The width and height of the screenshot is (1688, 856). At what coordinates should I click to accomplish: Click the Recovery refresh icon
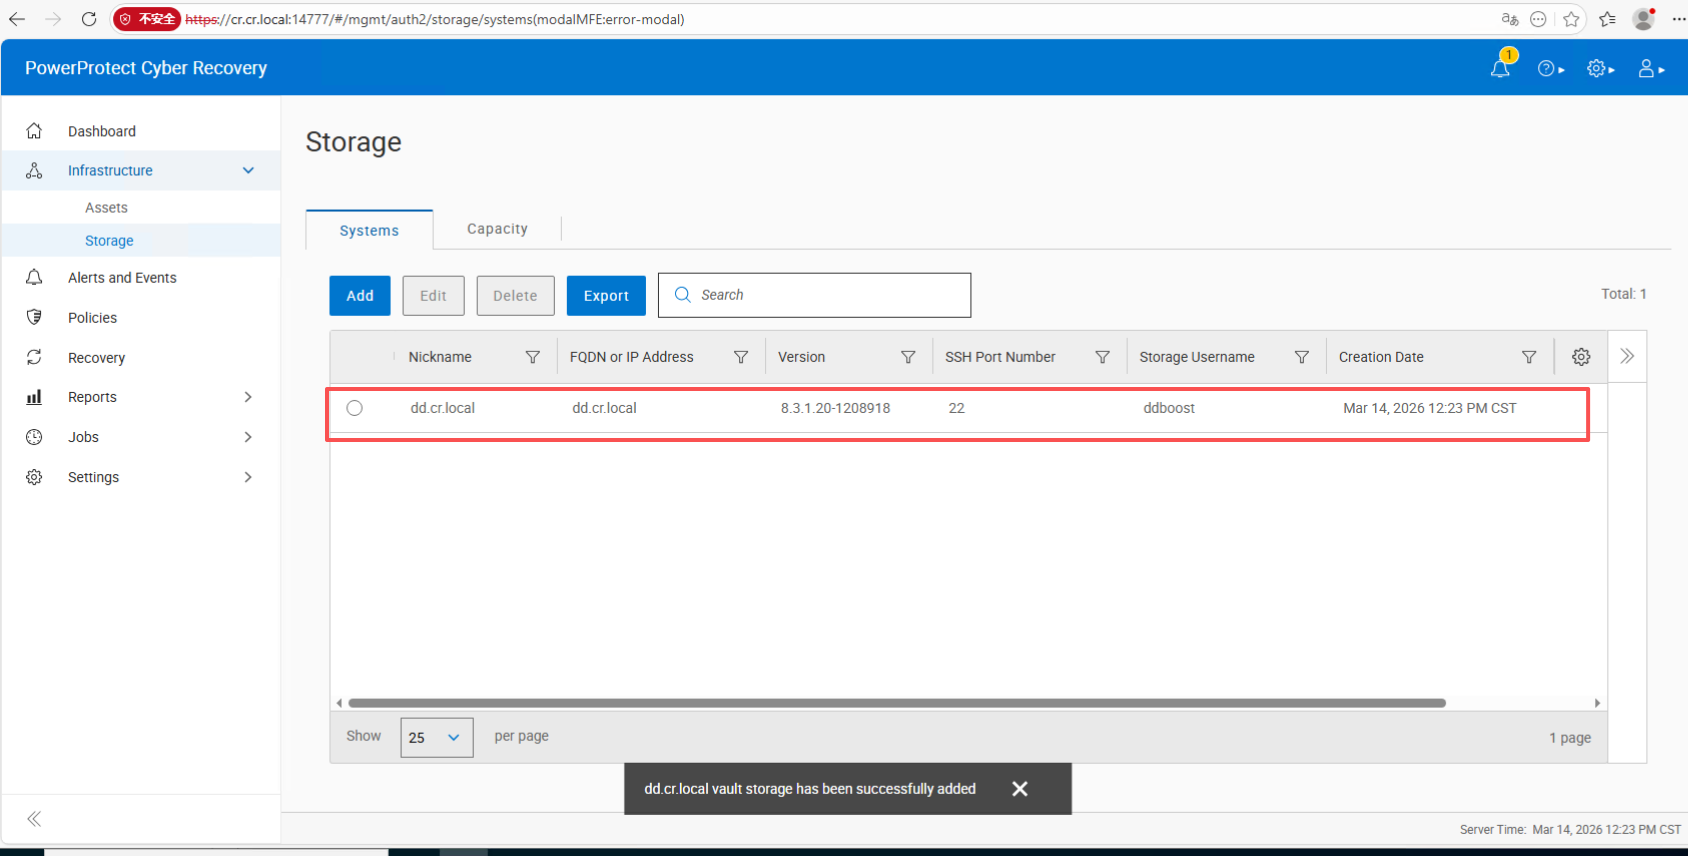click(34, 357)
